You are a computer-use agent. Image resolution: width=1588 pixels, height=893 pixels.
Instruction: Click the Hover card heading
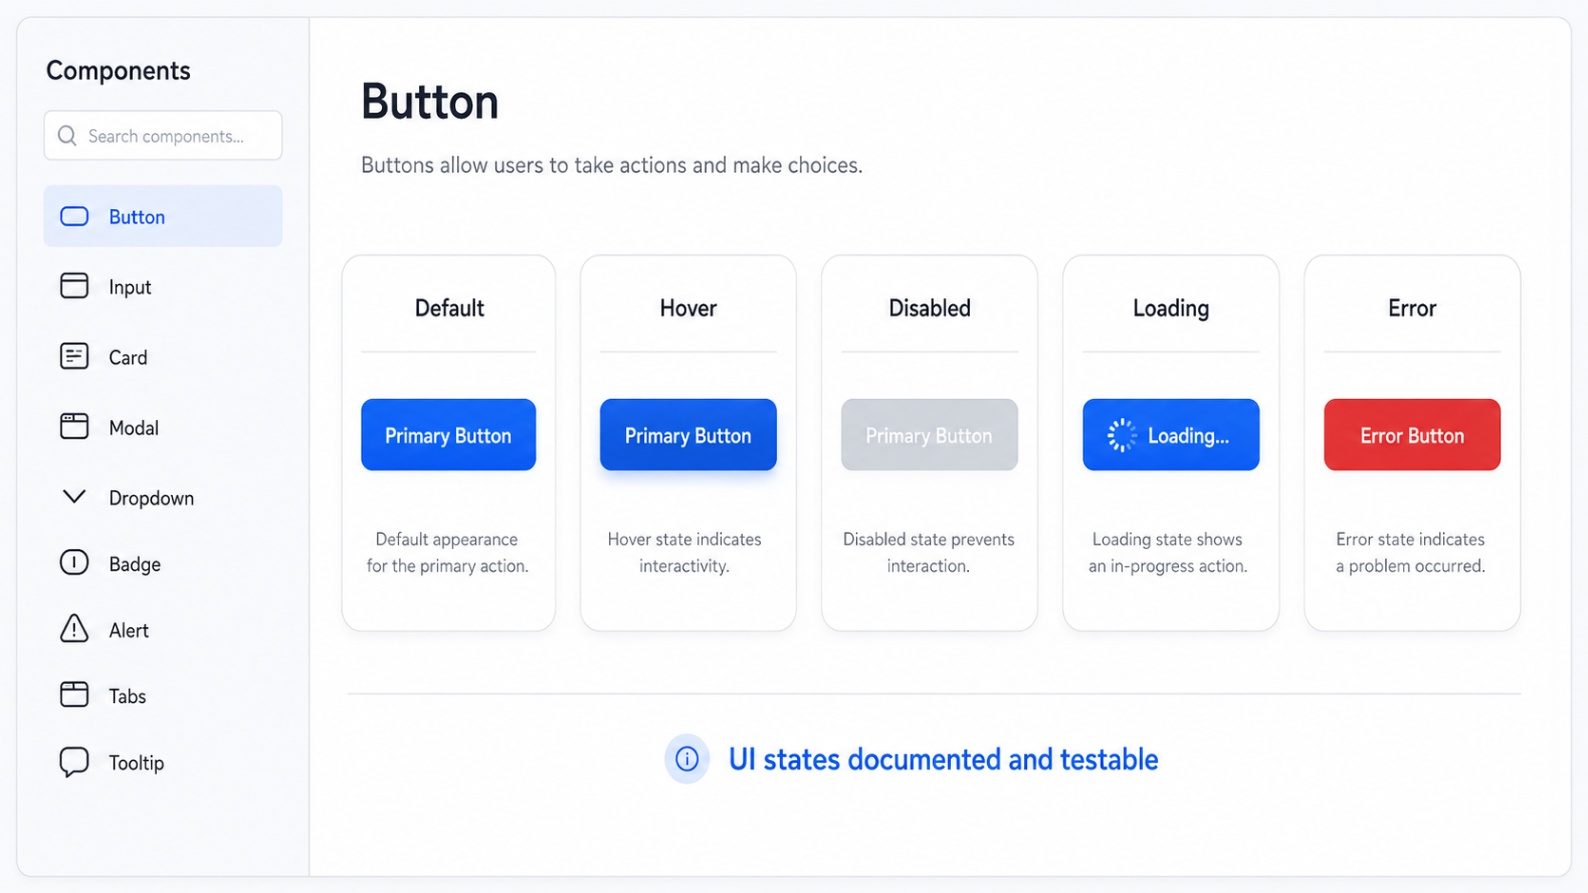(x=688, y=308)
